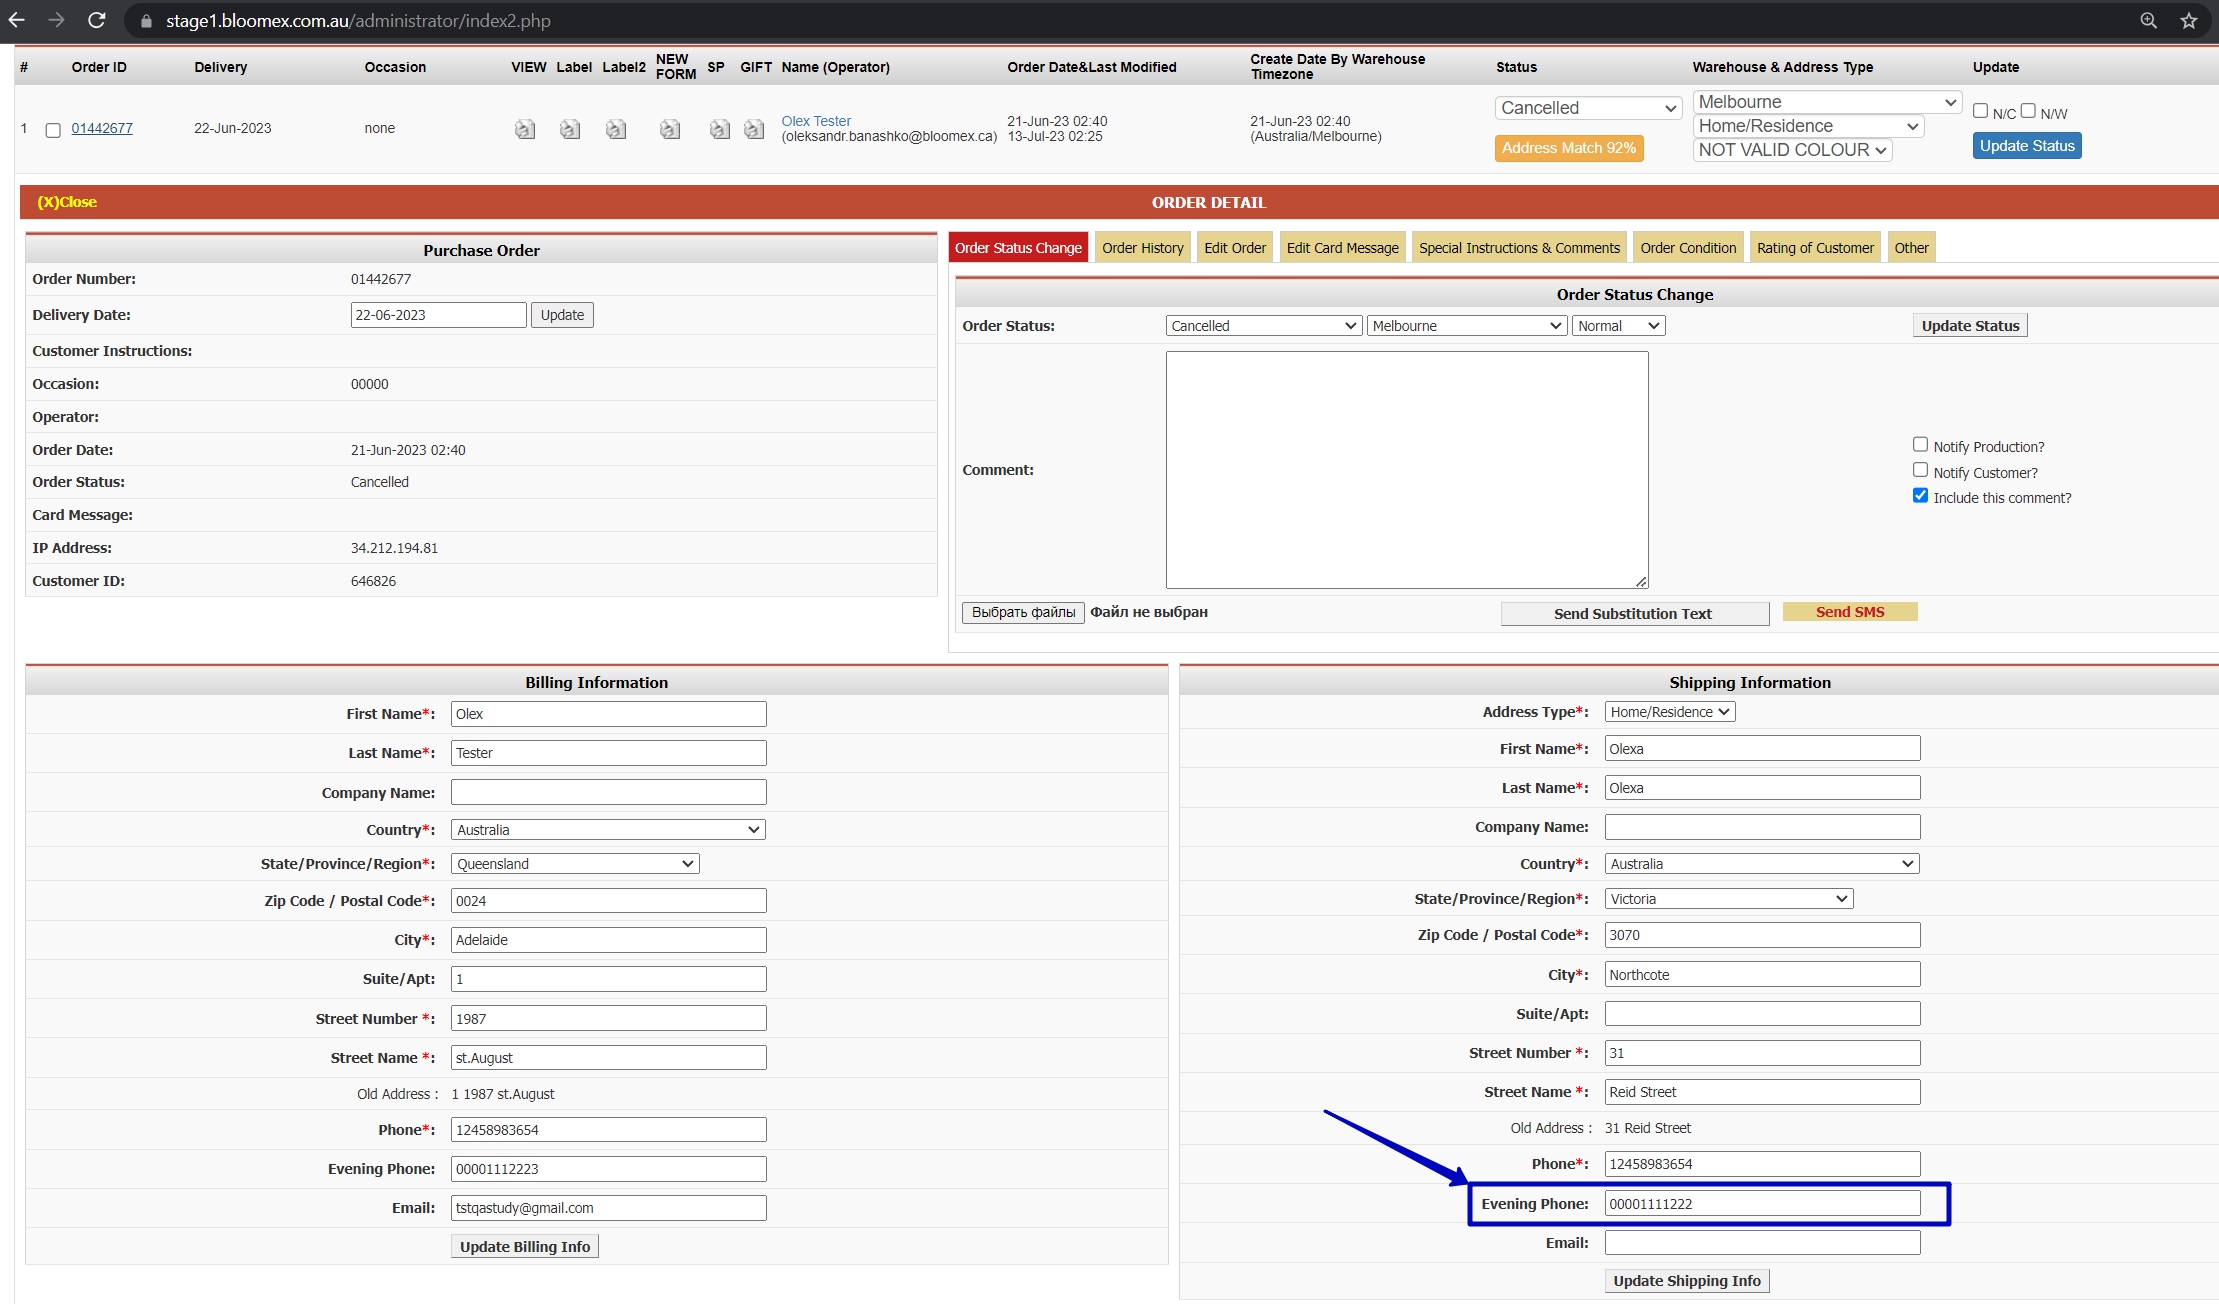Screen dimensions: 2219x1304
Task: Click the billing First Name field
Action: [608, 714]
